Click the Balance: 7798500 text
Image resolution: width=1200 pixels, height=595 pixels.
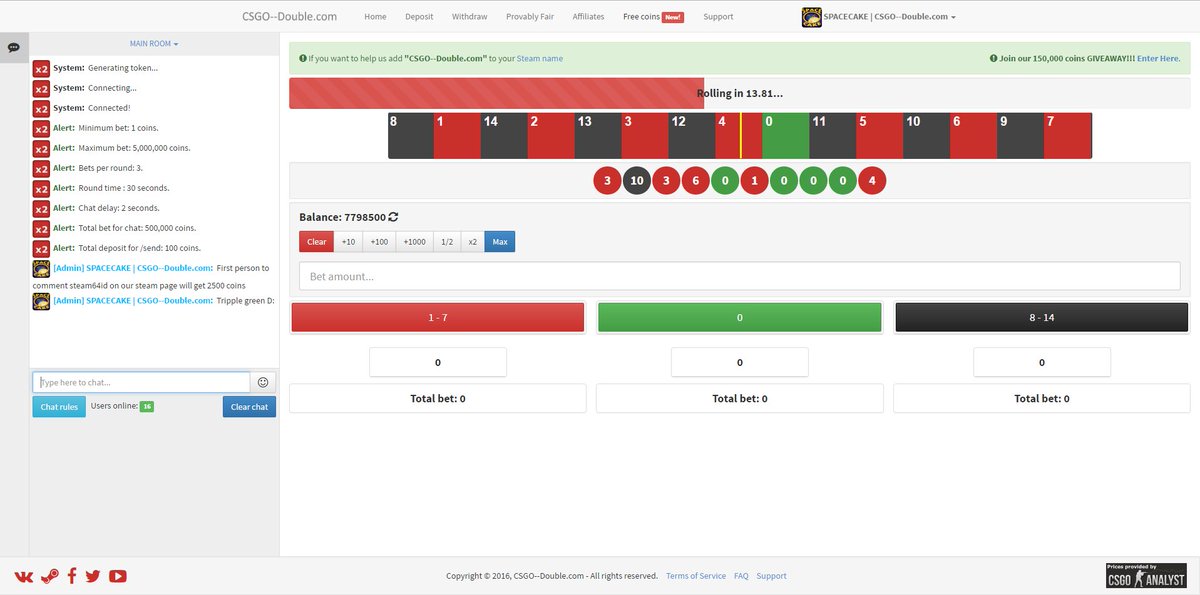343,217
